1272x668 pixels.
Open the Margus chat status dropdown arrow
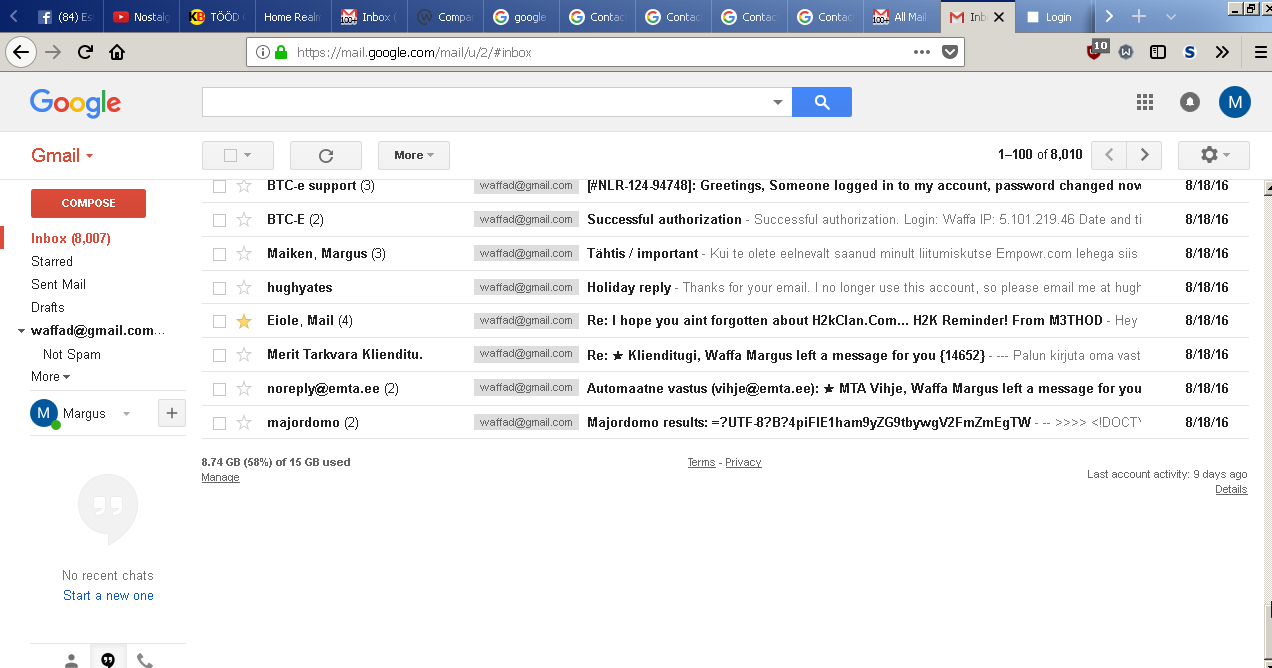click(126, 414)
